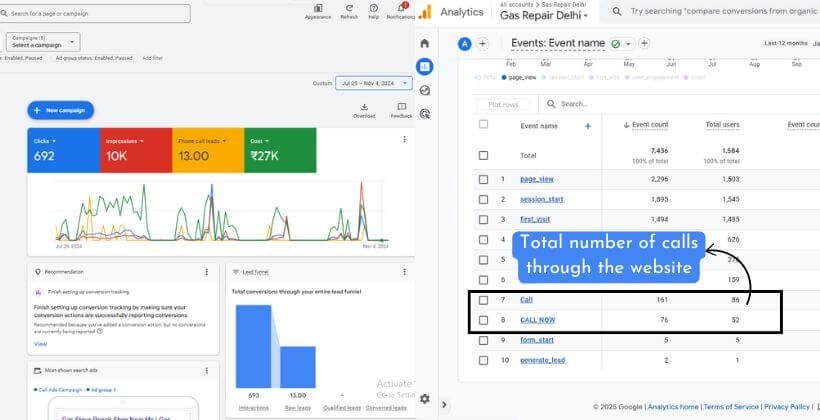The height and width of the screenshot is (420, 820).
Task: Add a new comparison next to segment A
Action: click(x=483, y=44)
